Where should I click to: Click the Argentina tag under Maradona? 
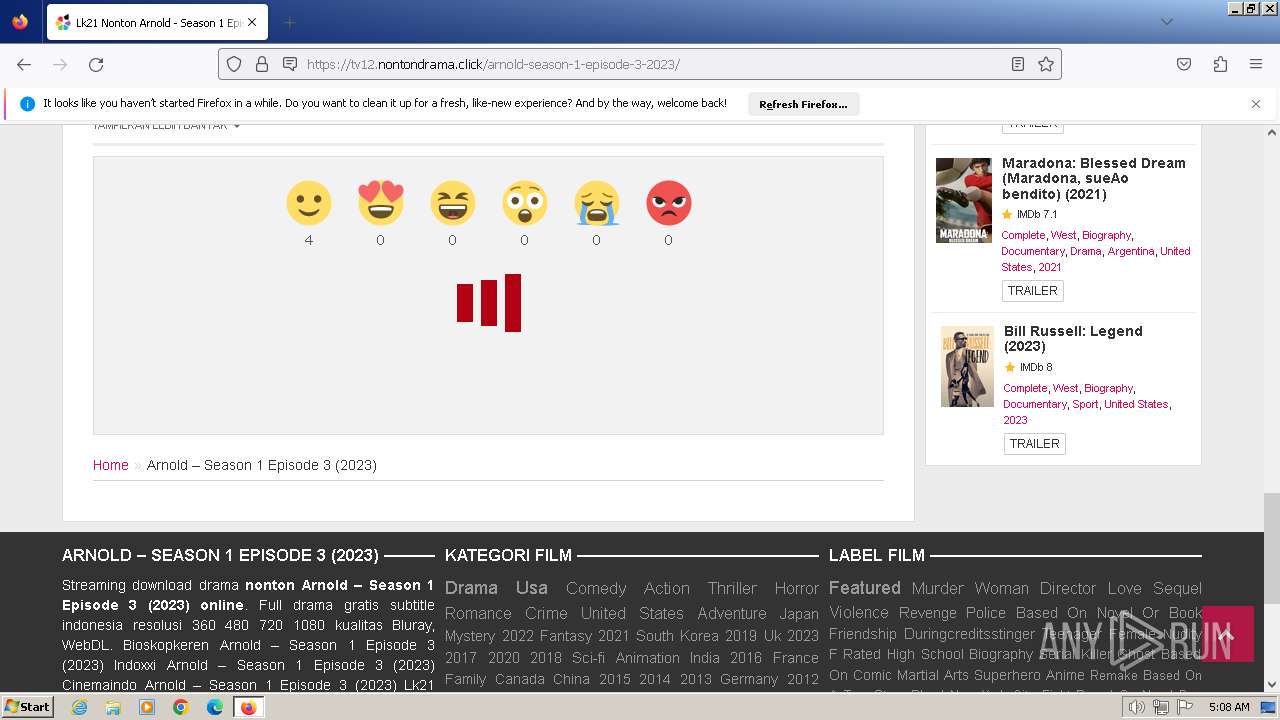pyautogui.click(x=1130, y=251)
